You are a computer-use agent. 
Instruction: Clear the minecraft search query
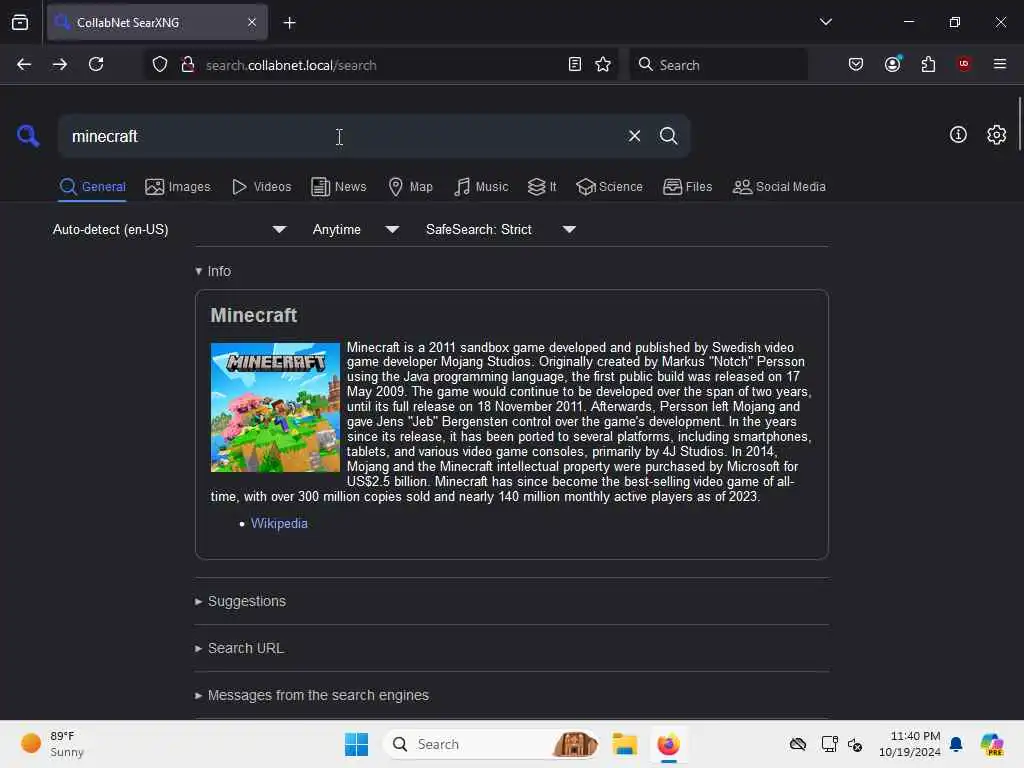click(634, 136)
